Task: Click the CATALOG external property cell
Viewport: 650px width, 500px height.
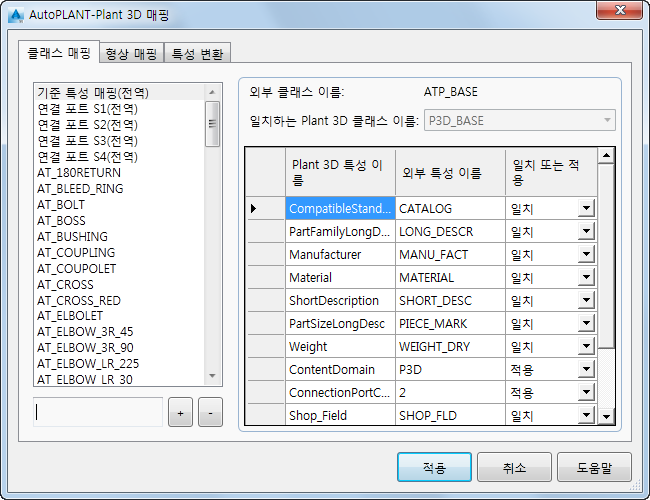Action: [451, 208]
